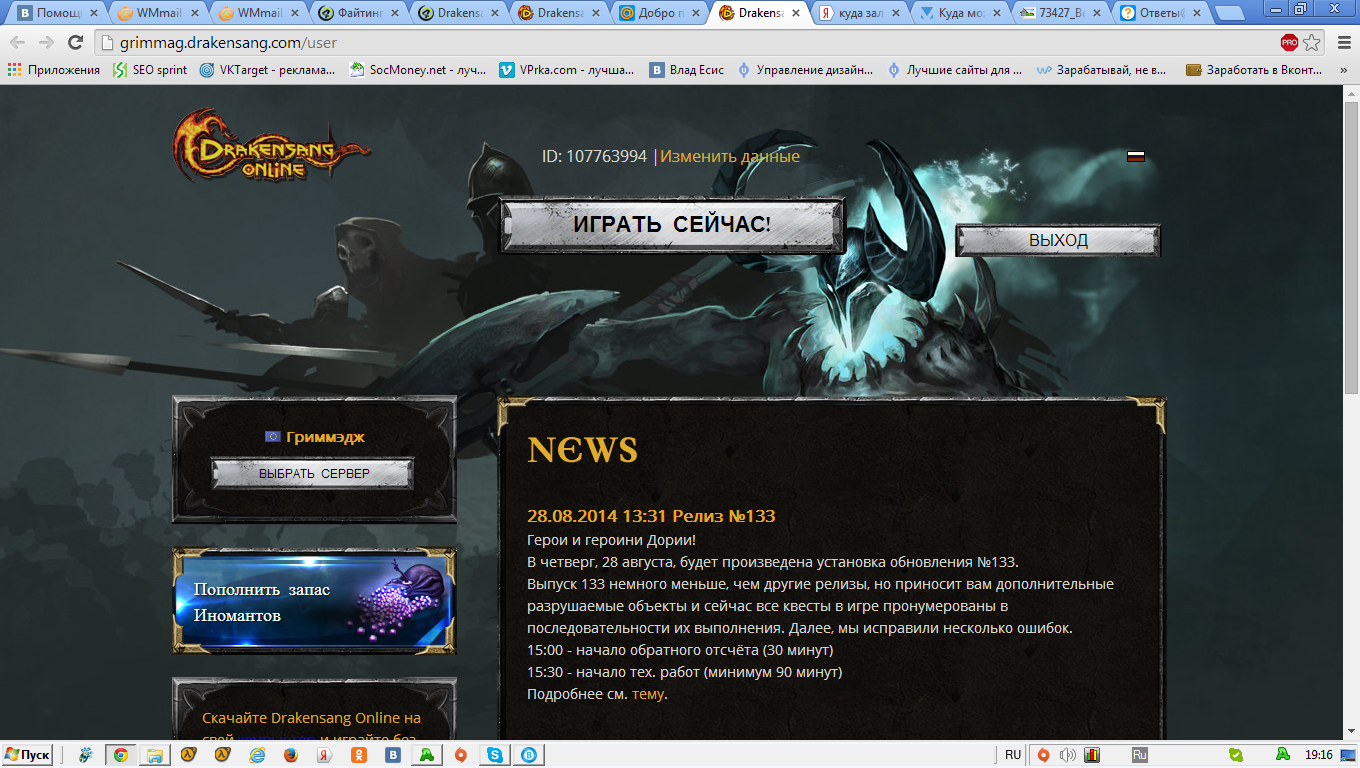The height and width of the screenshot is (768, 1360).
Task: Open the Зарабатывай, не в bookmark
Action: [x=1103, y=70]
